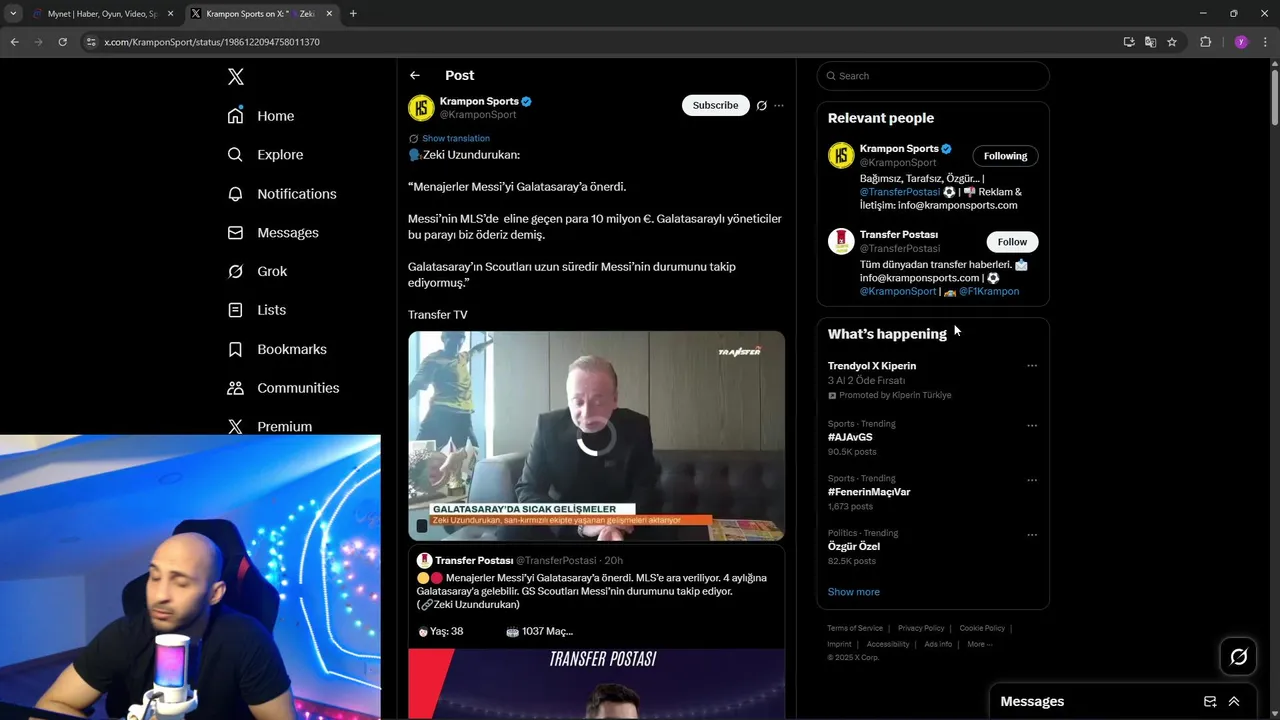Click the translate page icon in address bar
The width and height of the screenshot is (1280, 720).
(1150, 42)
